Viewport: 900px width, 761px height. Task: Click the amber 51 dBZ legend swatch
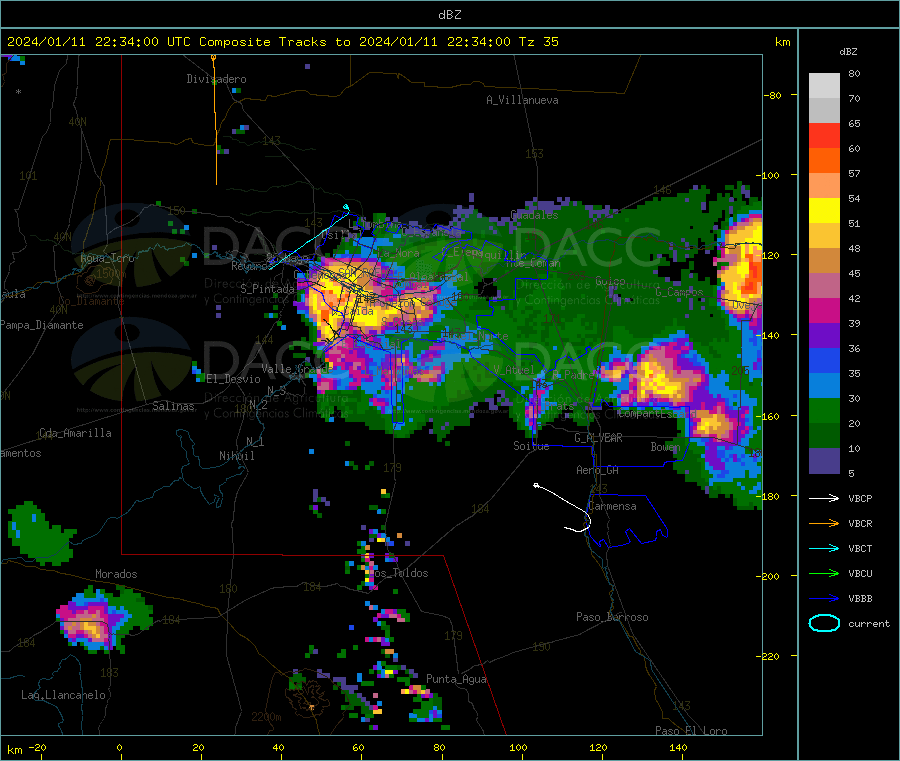[824, 235]
